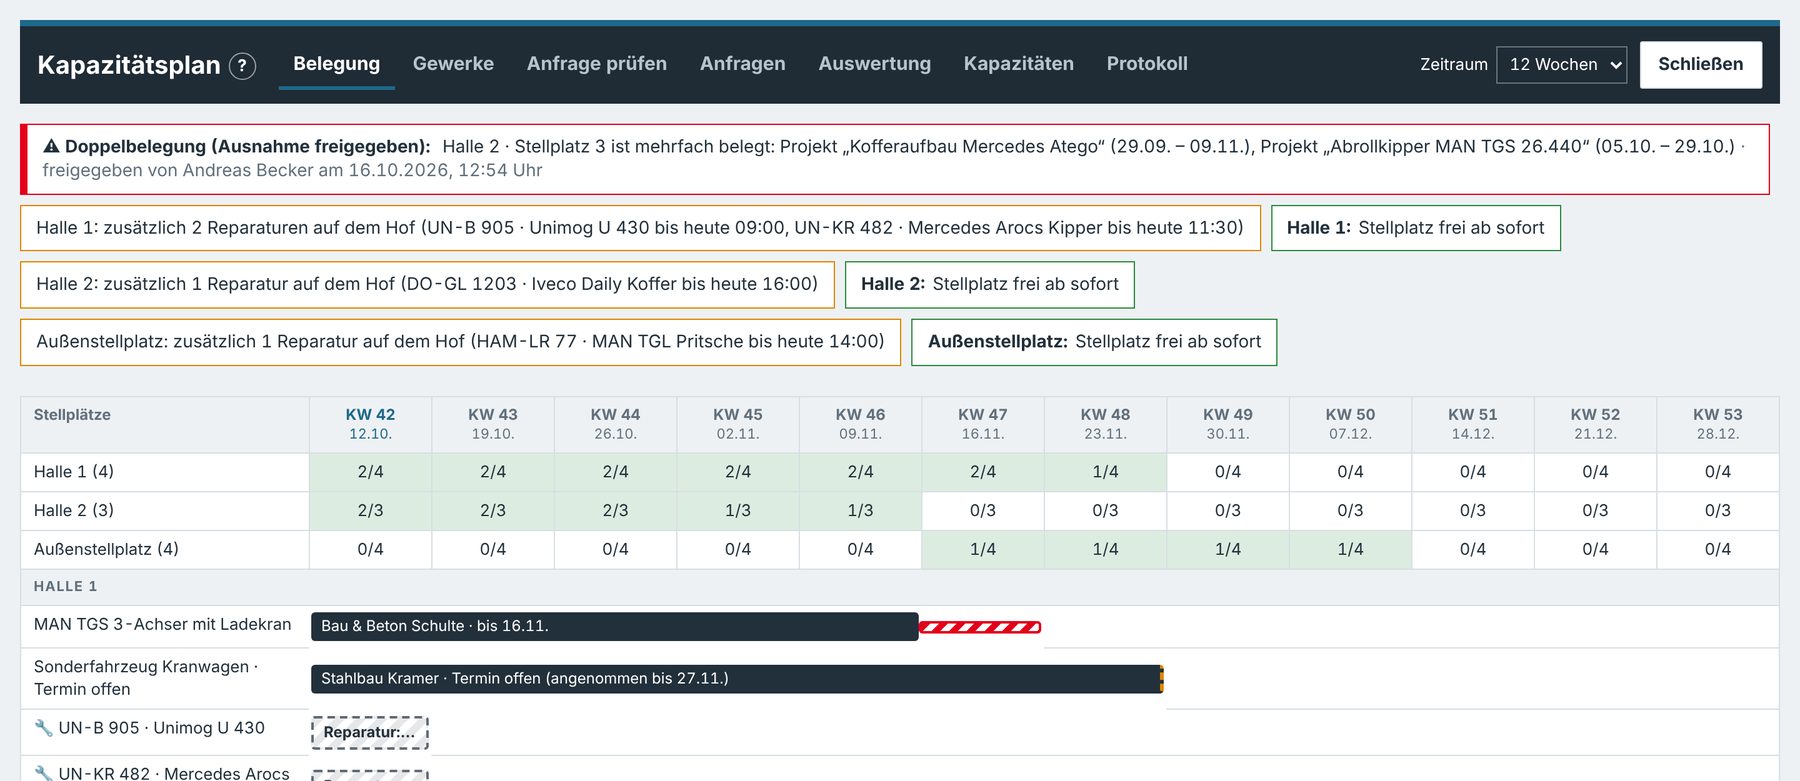Click the MAN TGS 3-Achser mit Ladekran row label
The image size is (1800, 781).
(163, 624)
